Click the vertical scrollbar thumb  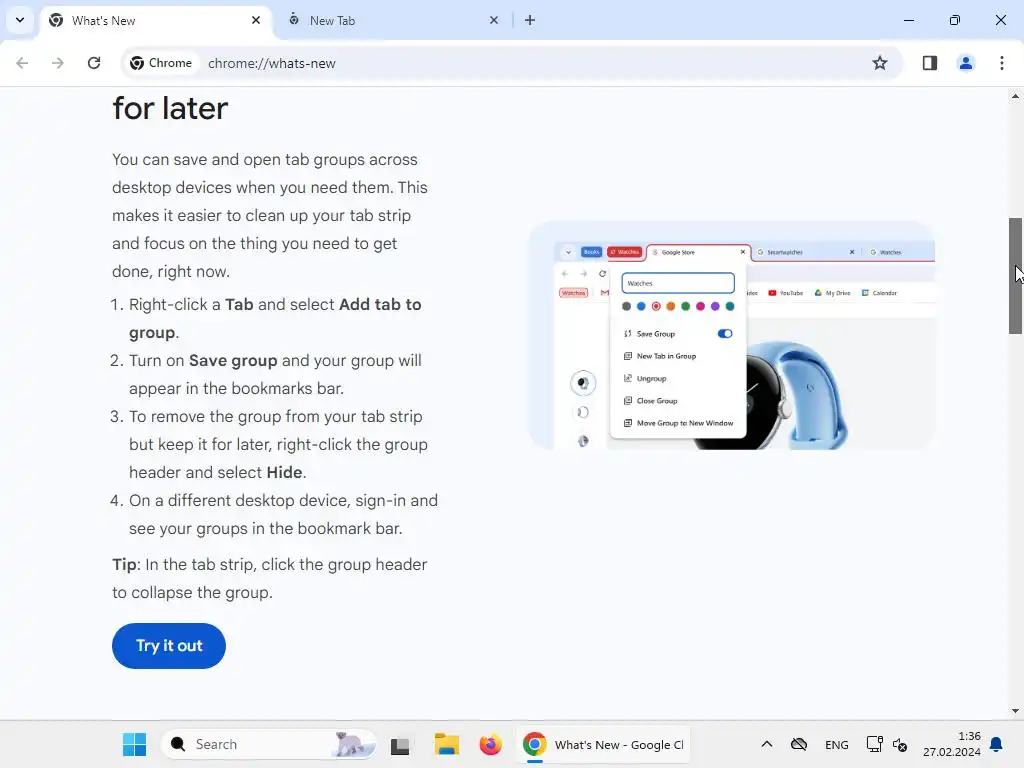pyautogui.click(x=1015, y=276)
